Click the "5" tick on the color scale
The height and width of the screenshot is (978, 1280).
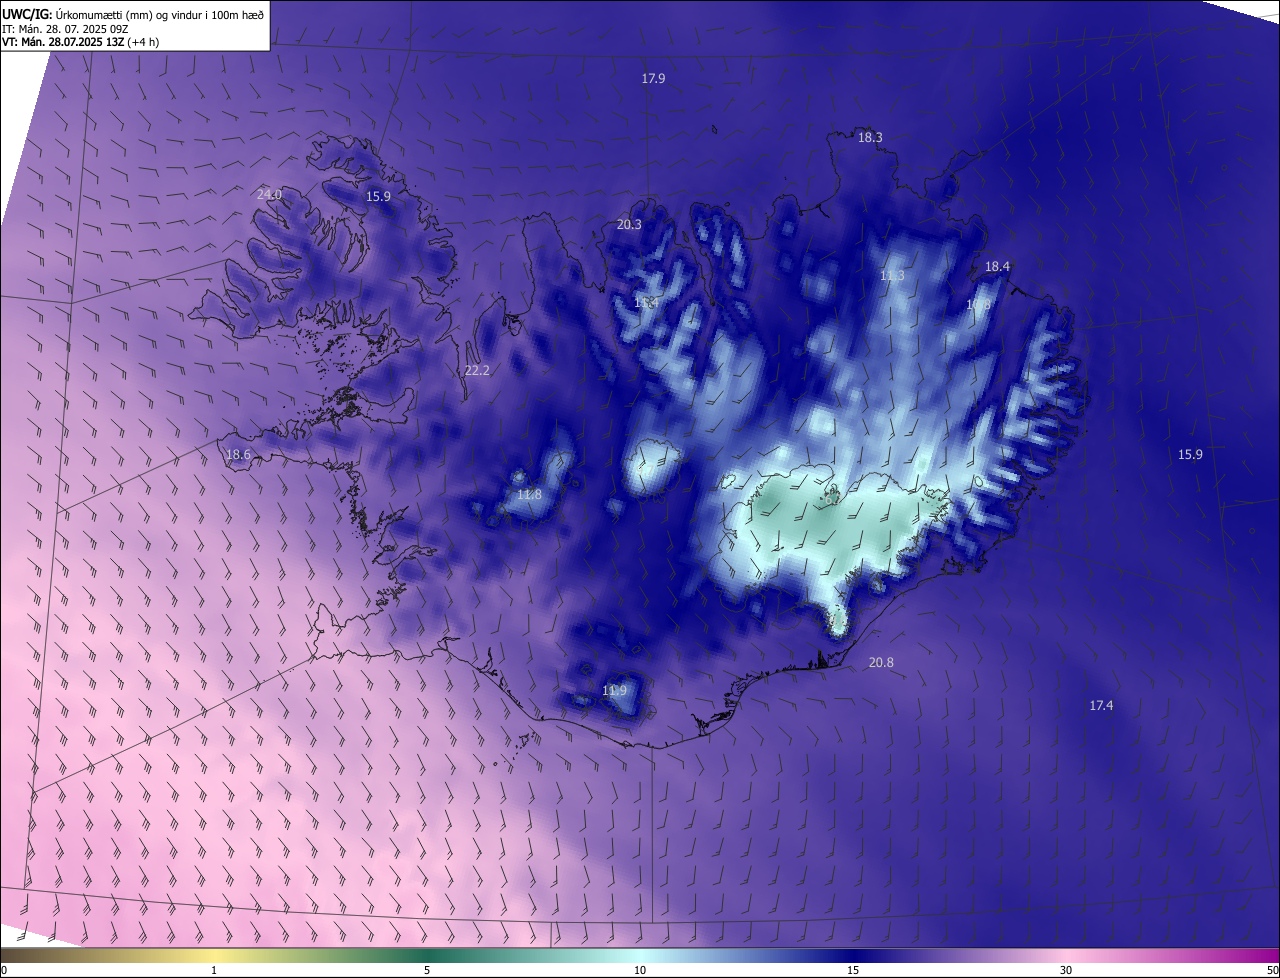[x=427, y=970]
